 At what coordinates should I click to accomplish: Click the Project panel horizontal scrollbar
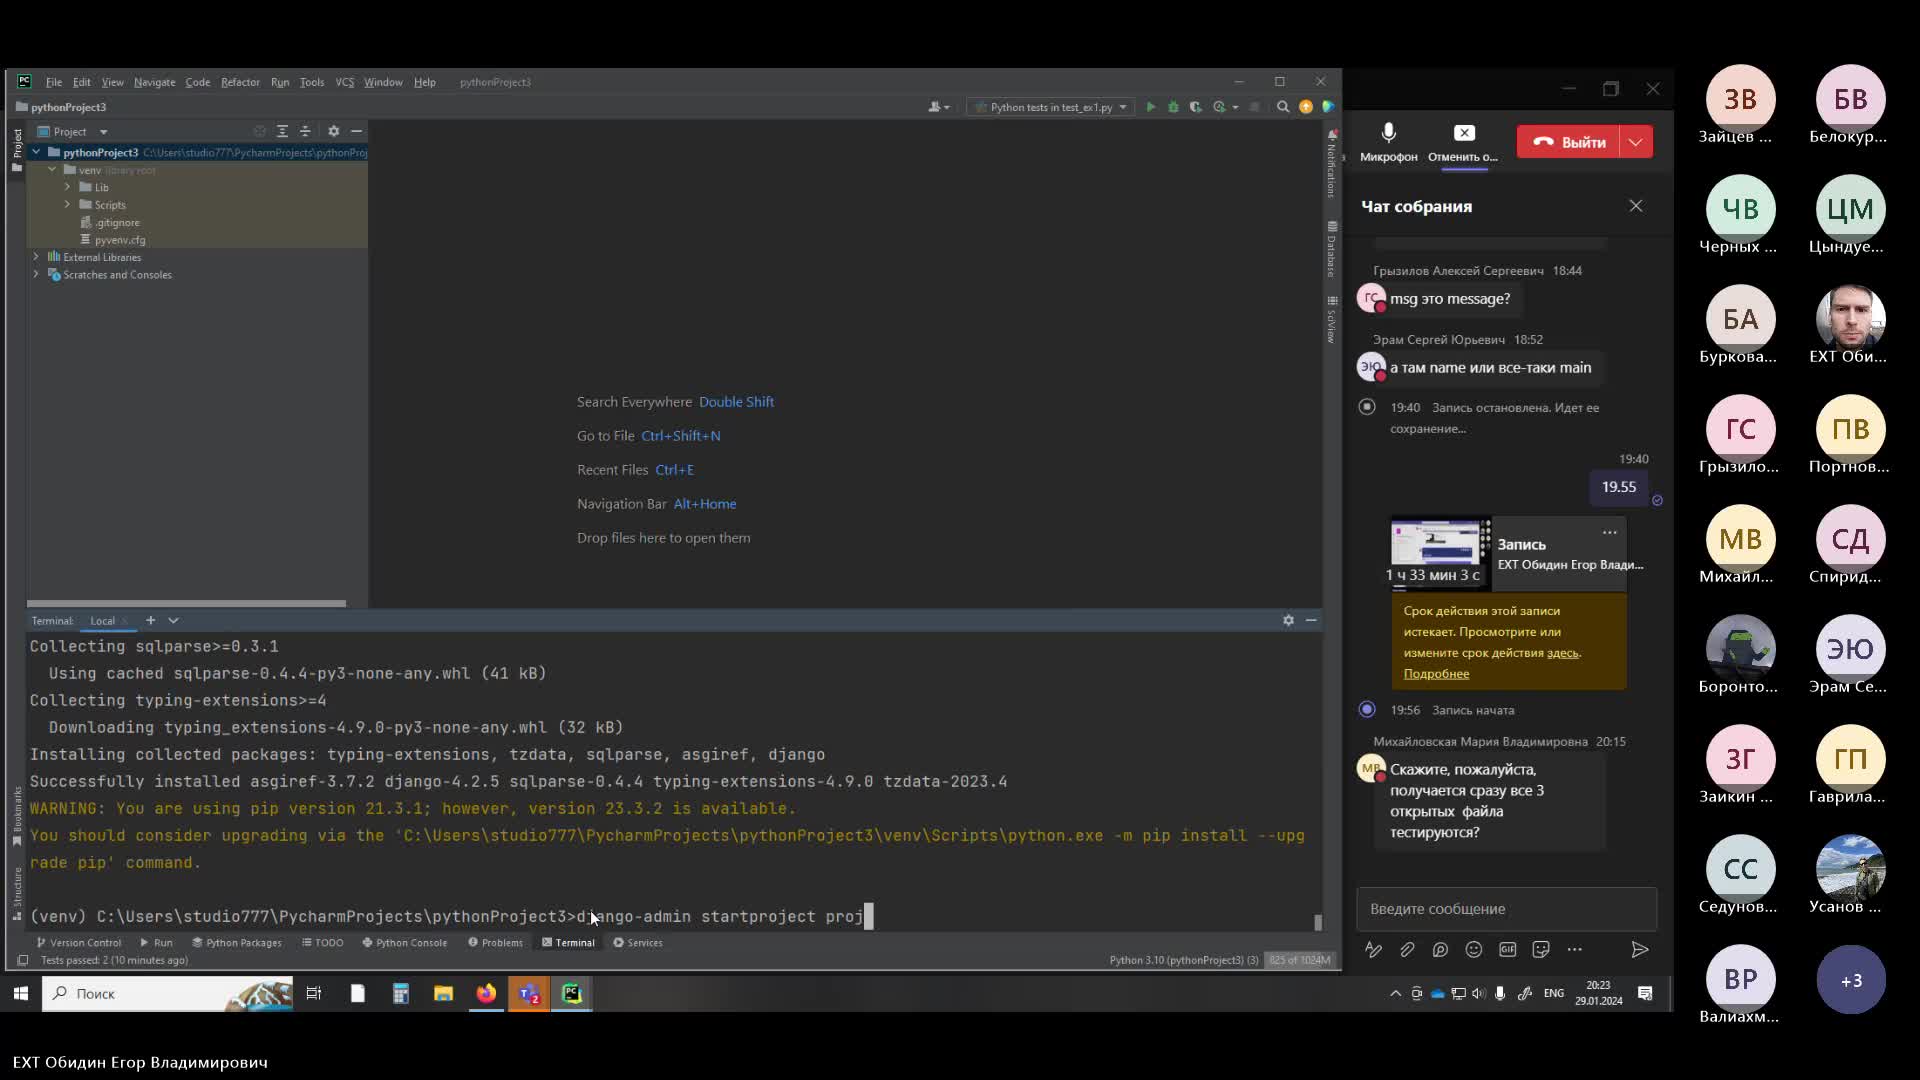tap(186, 603)
